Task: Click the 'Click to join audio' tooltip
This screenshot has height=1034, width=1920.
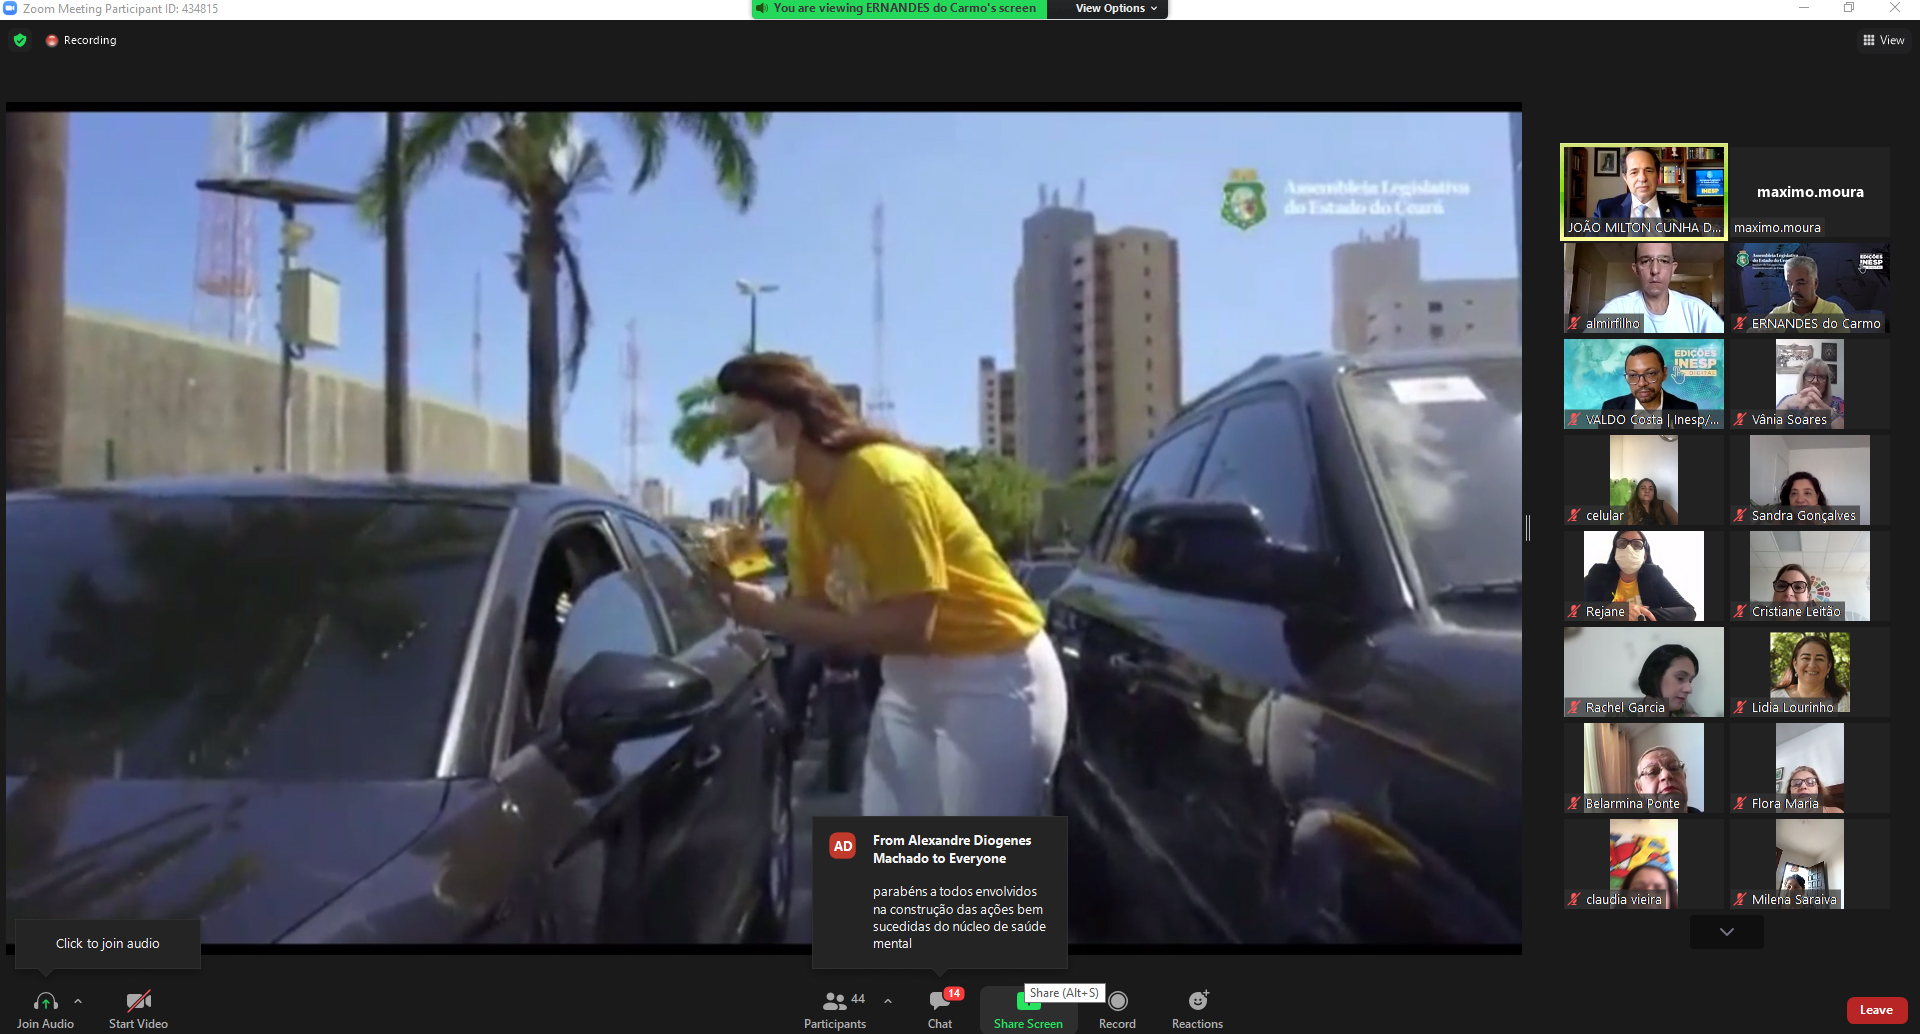Action: [x=107, y=943]
